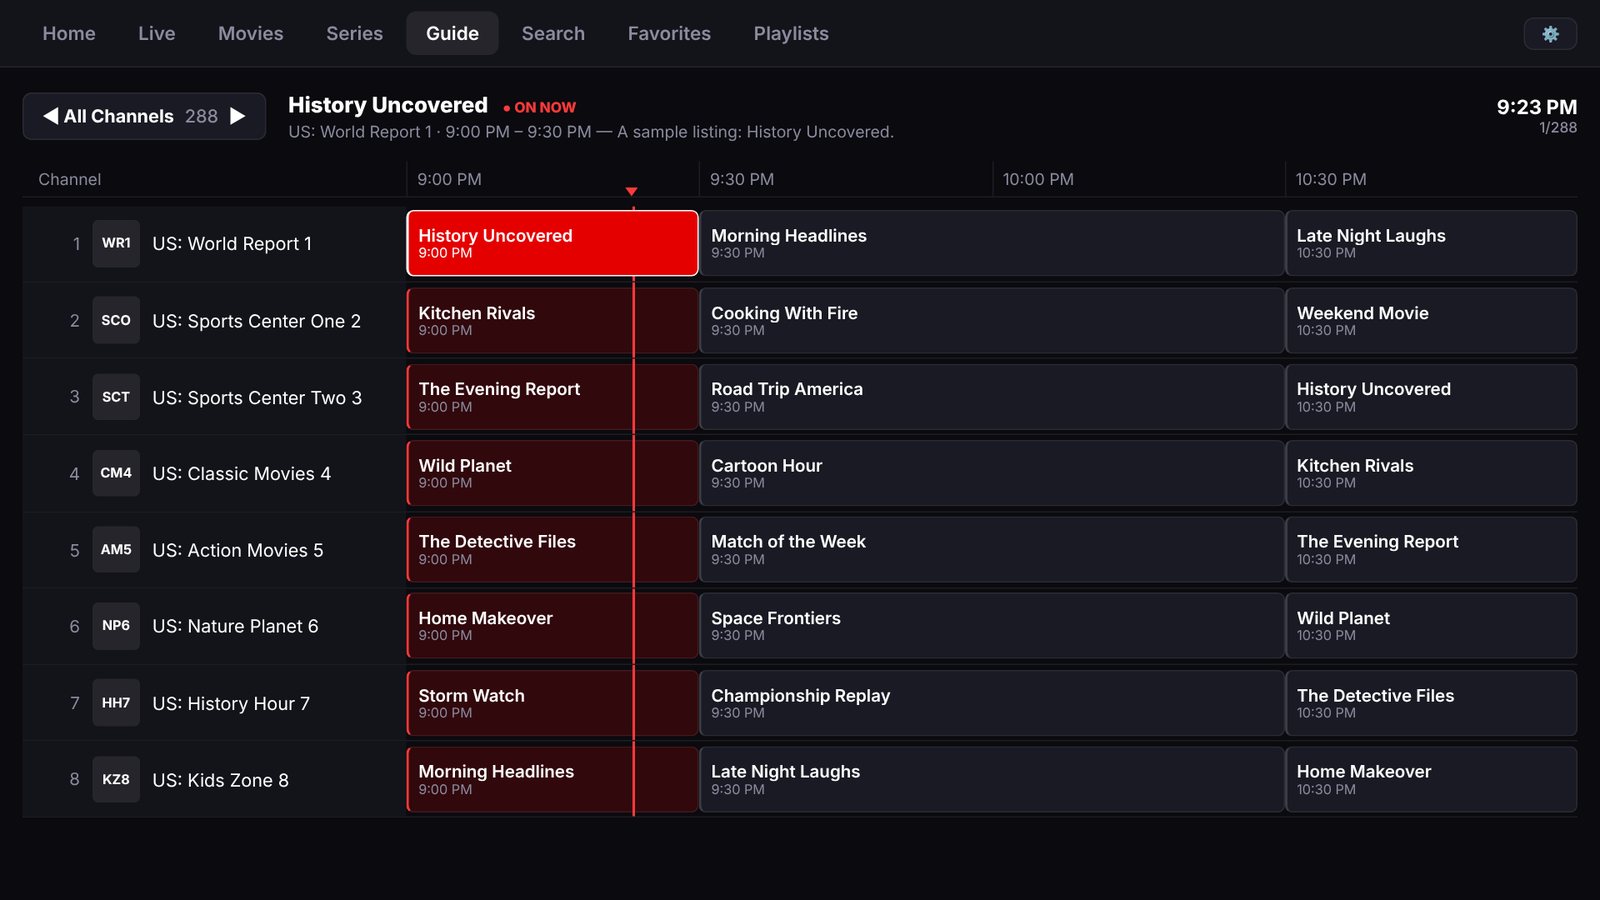Select US: Kids Zone 8 channel name
The height and width of the screenshot is (900, 1600).
point(220,780)
